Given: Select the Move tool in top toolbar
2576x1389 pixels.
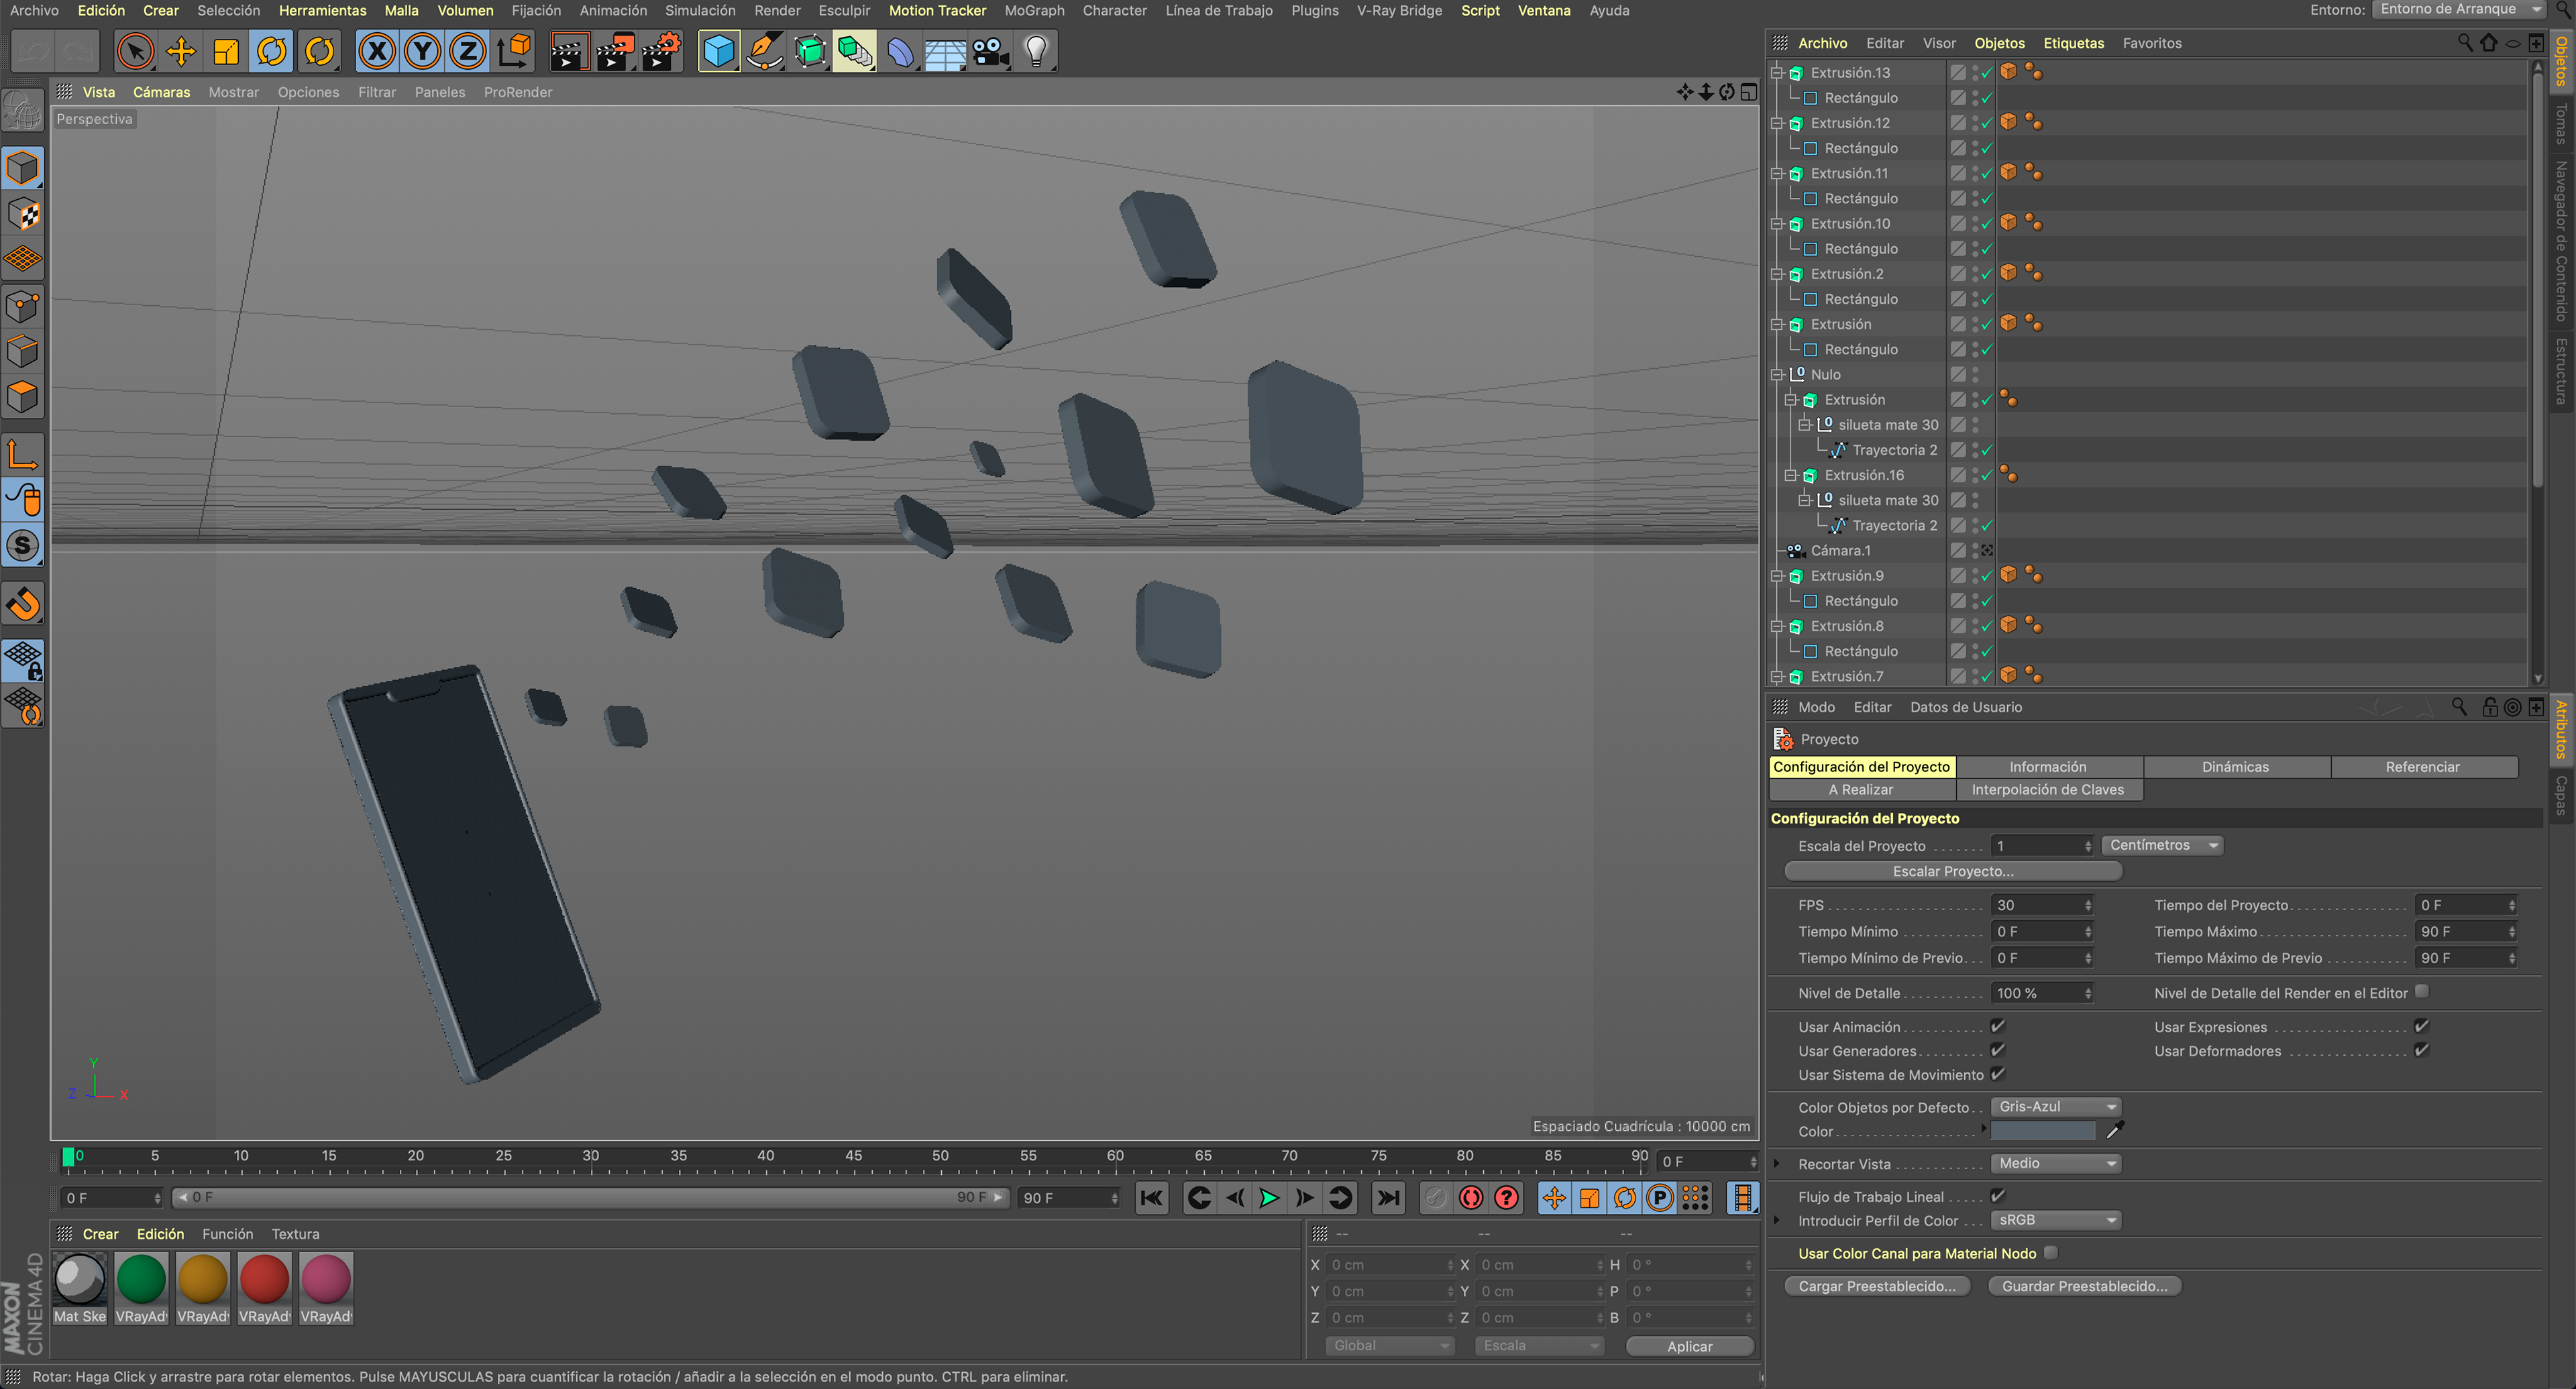Looking at the screenshot, I should point(181,51).
